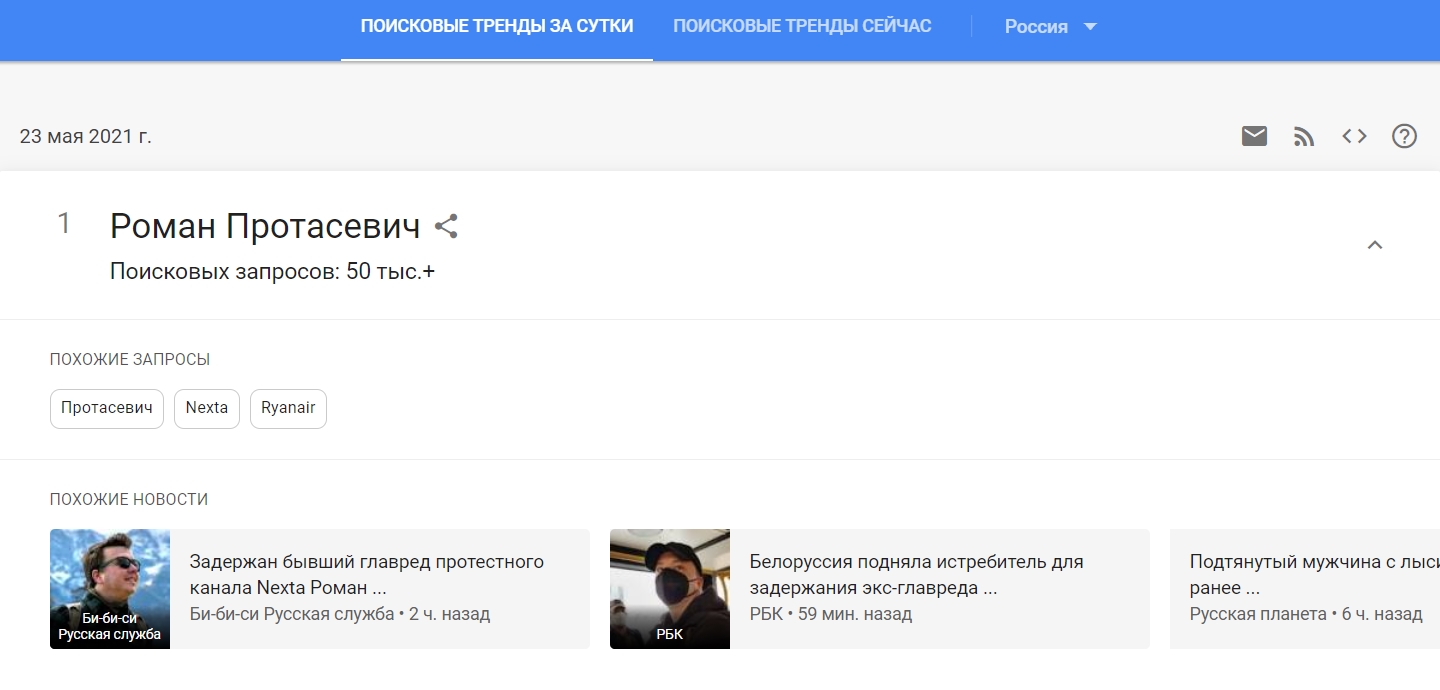Collapse the Роман Протасевич trend chevron

1375,245
